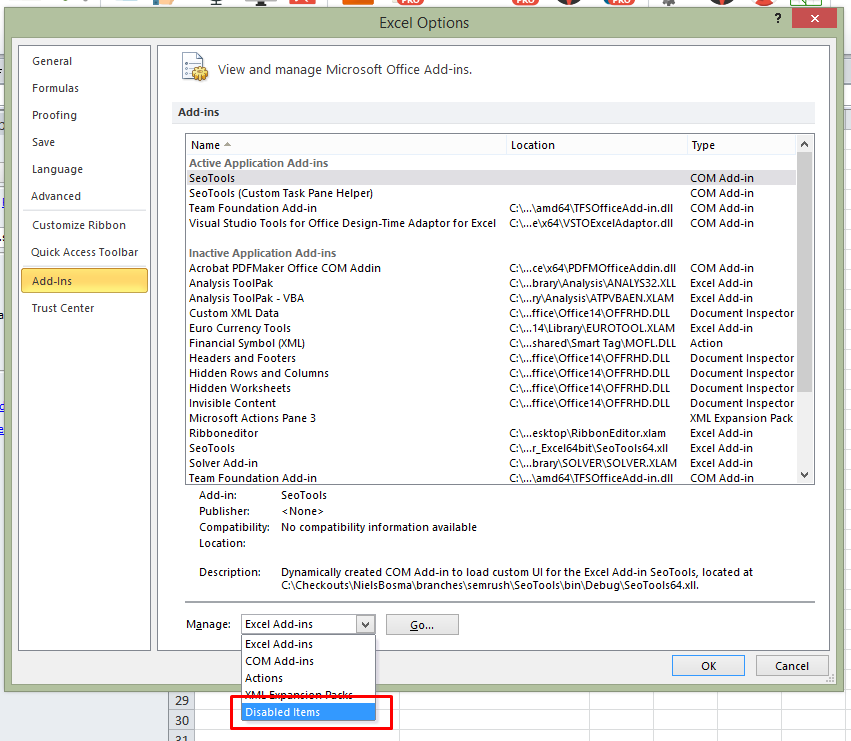Open the Manage combo box dropdown arrow

[366, 623]
